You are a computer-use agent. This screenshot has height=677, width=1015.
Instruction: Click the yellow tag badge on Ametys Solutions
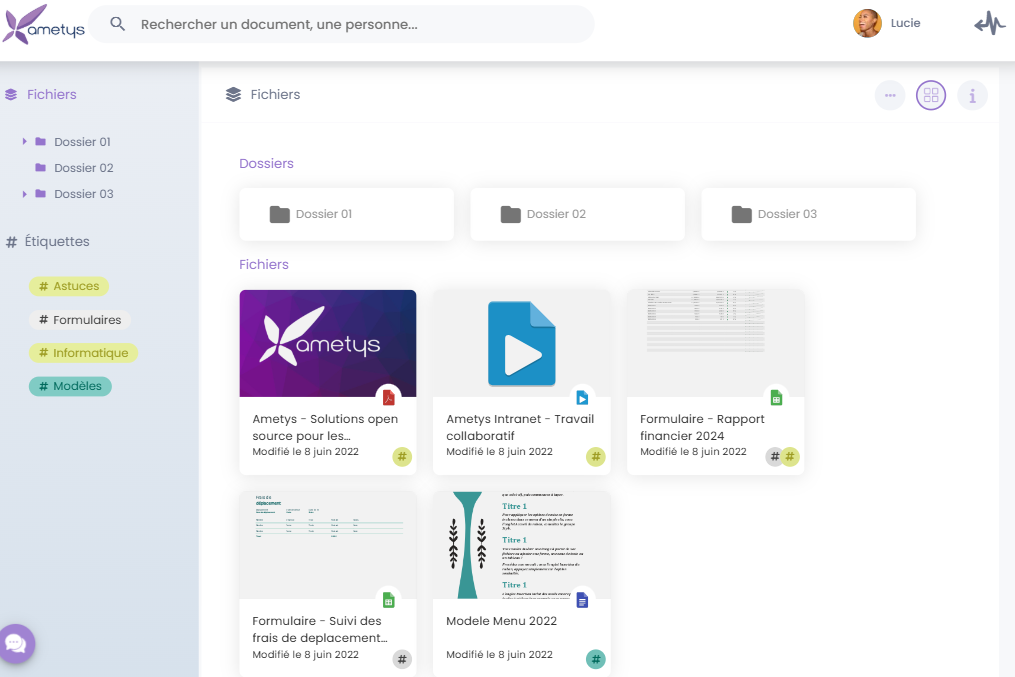402,457
